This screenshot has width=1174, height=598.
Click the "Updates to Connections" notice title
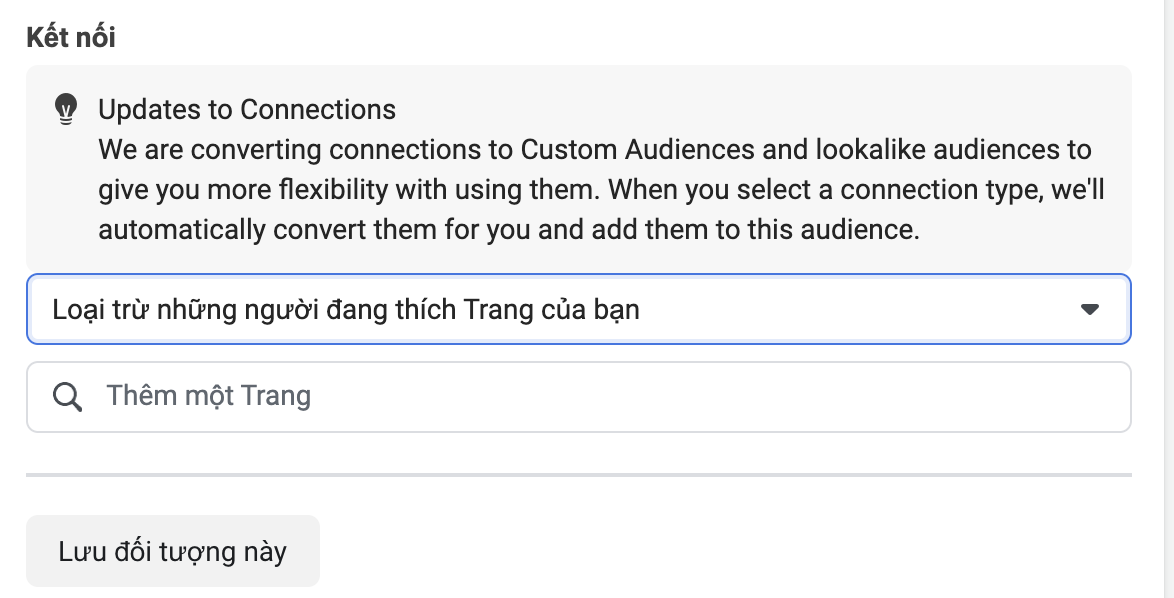tap(247, 109)
